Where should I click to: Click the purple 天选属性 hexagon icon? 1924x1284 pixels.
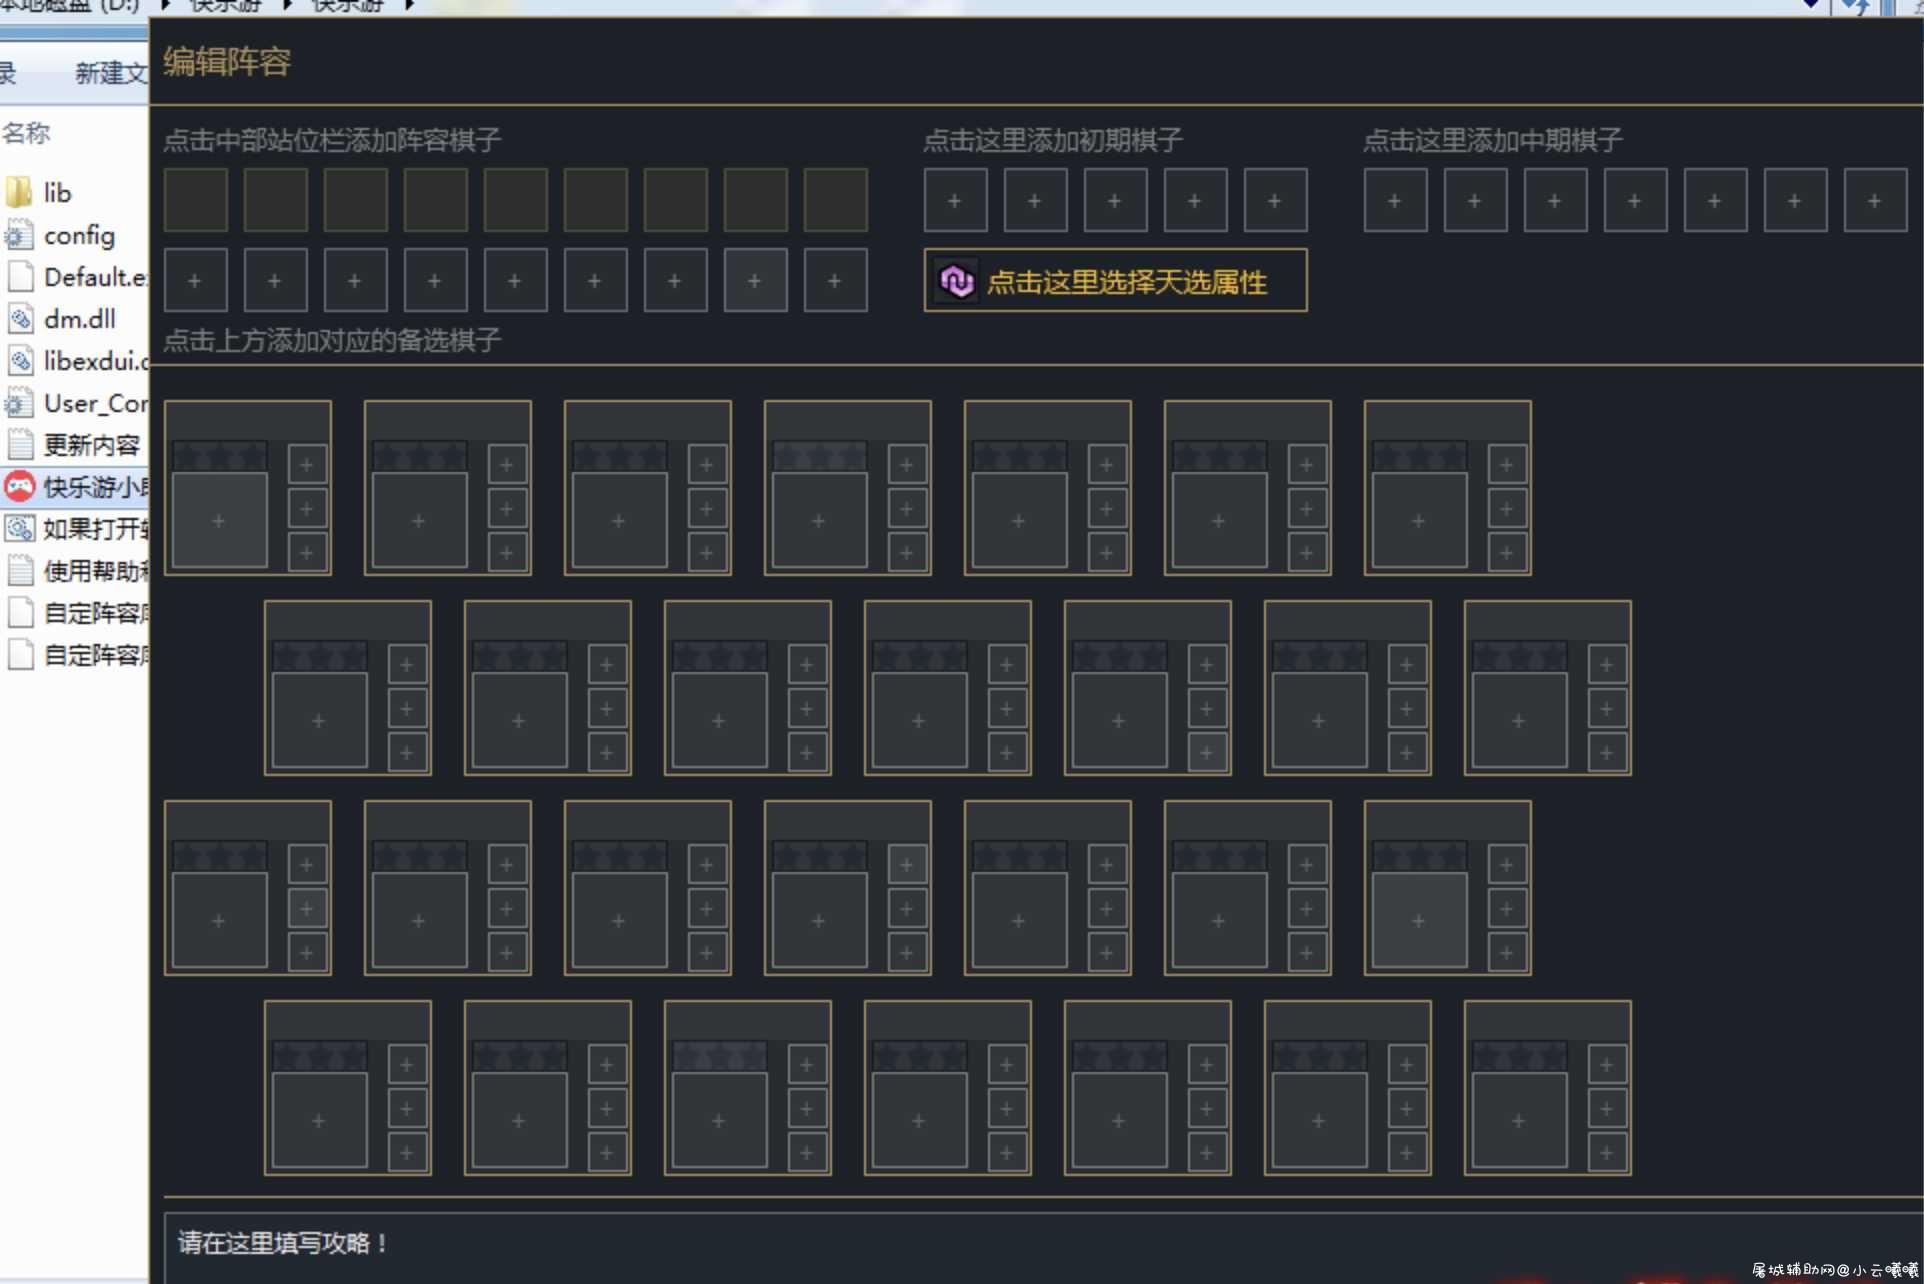coord(956,281)
